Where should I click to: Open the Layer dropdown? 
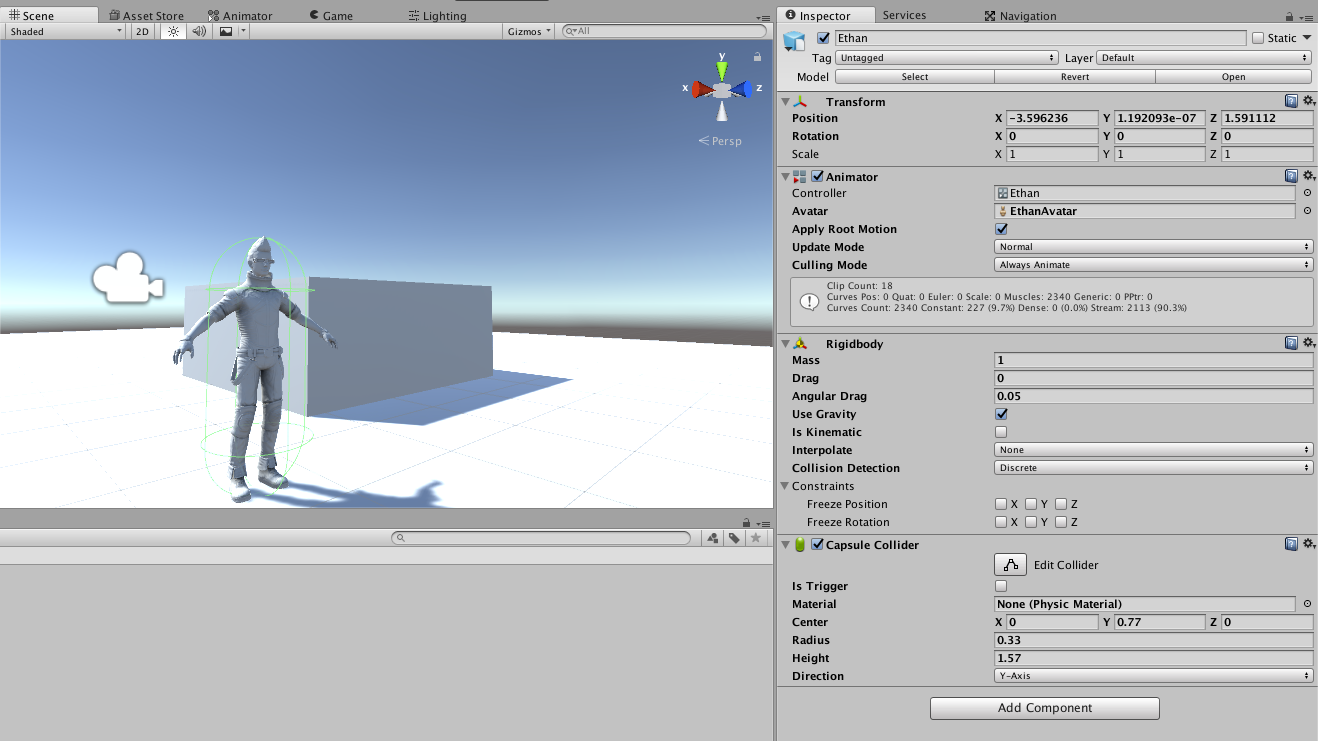(x=1204, y=58)
